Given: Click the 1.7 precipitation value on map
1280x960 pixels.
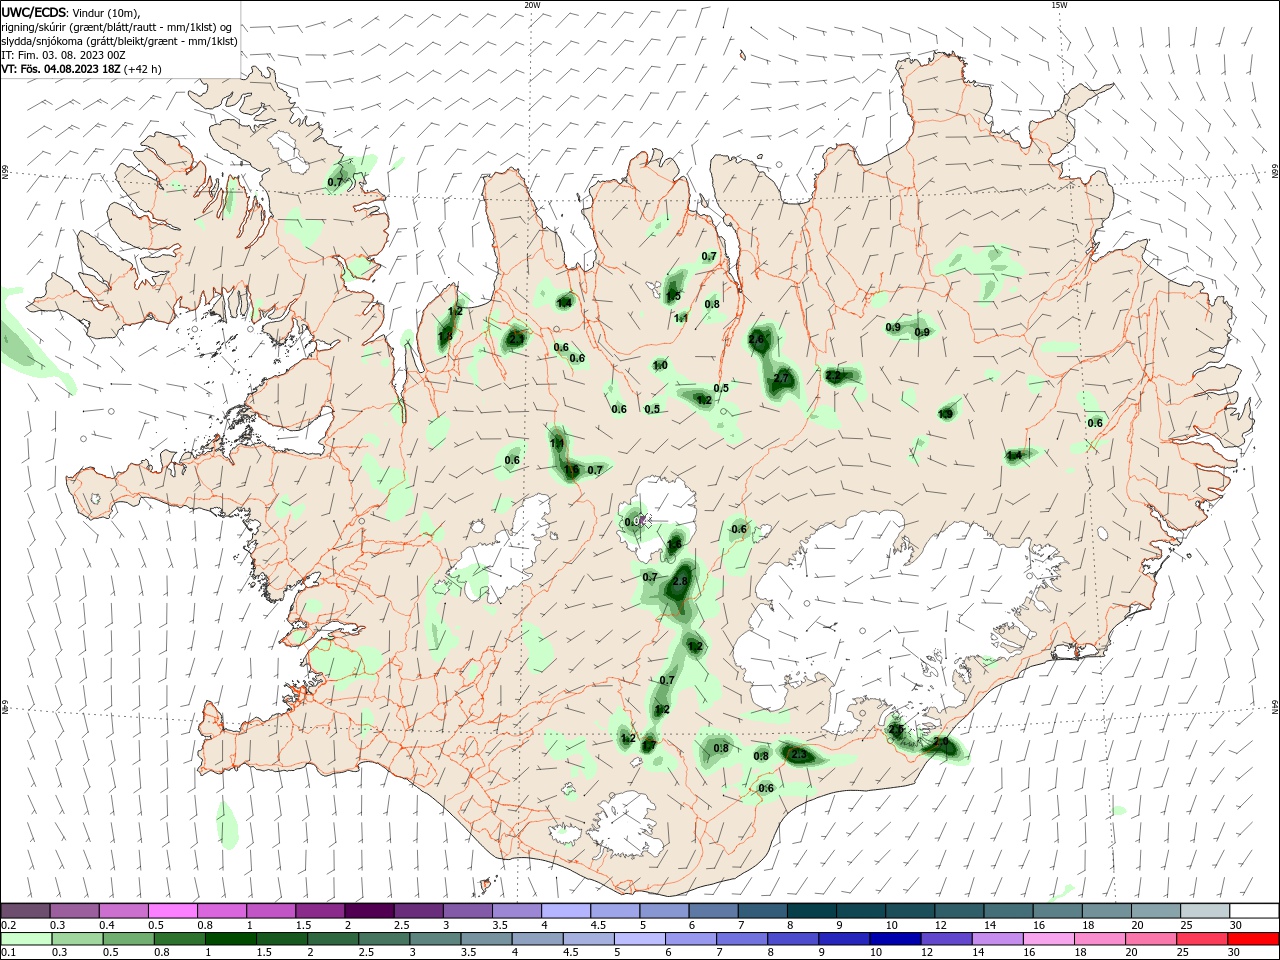Looking at the screenshot, I should pyautogui.click(x=648, y=745).
